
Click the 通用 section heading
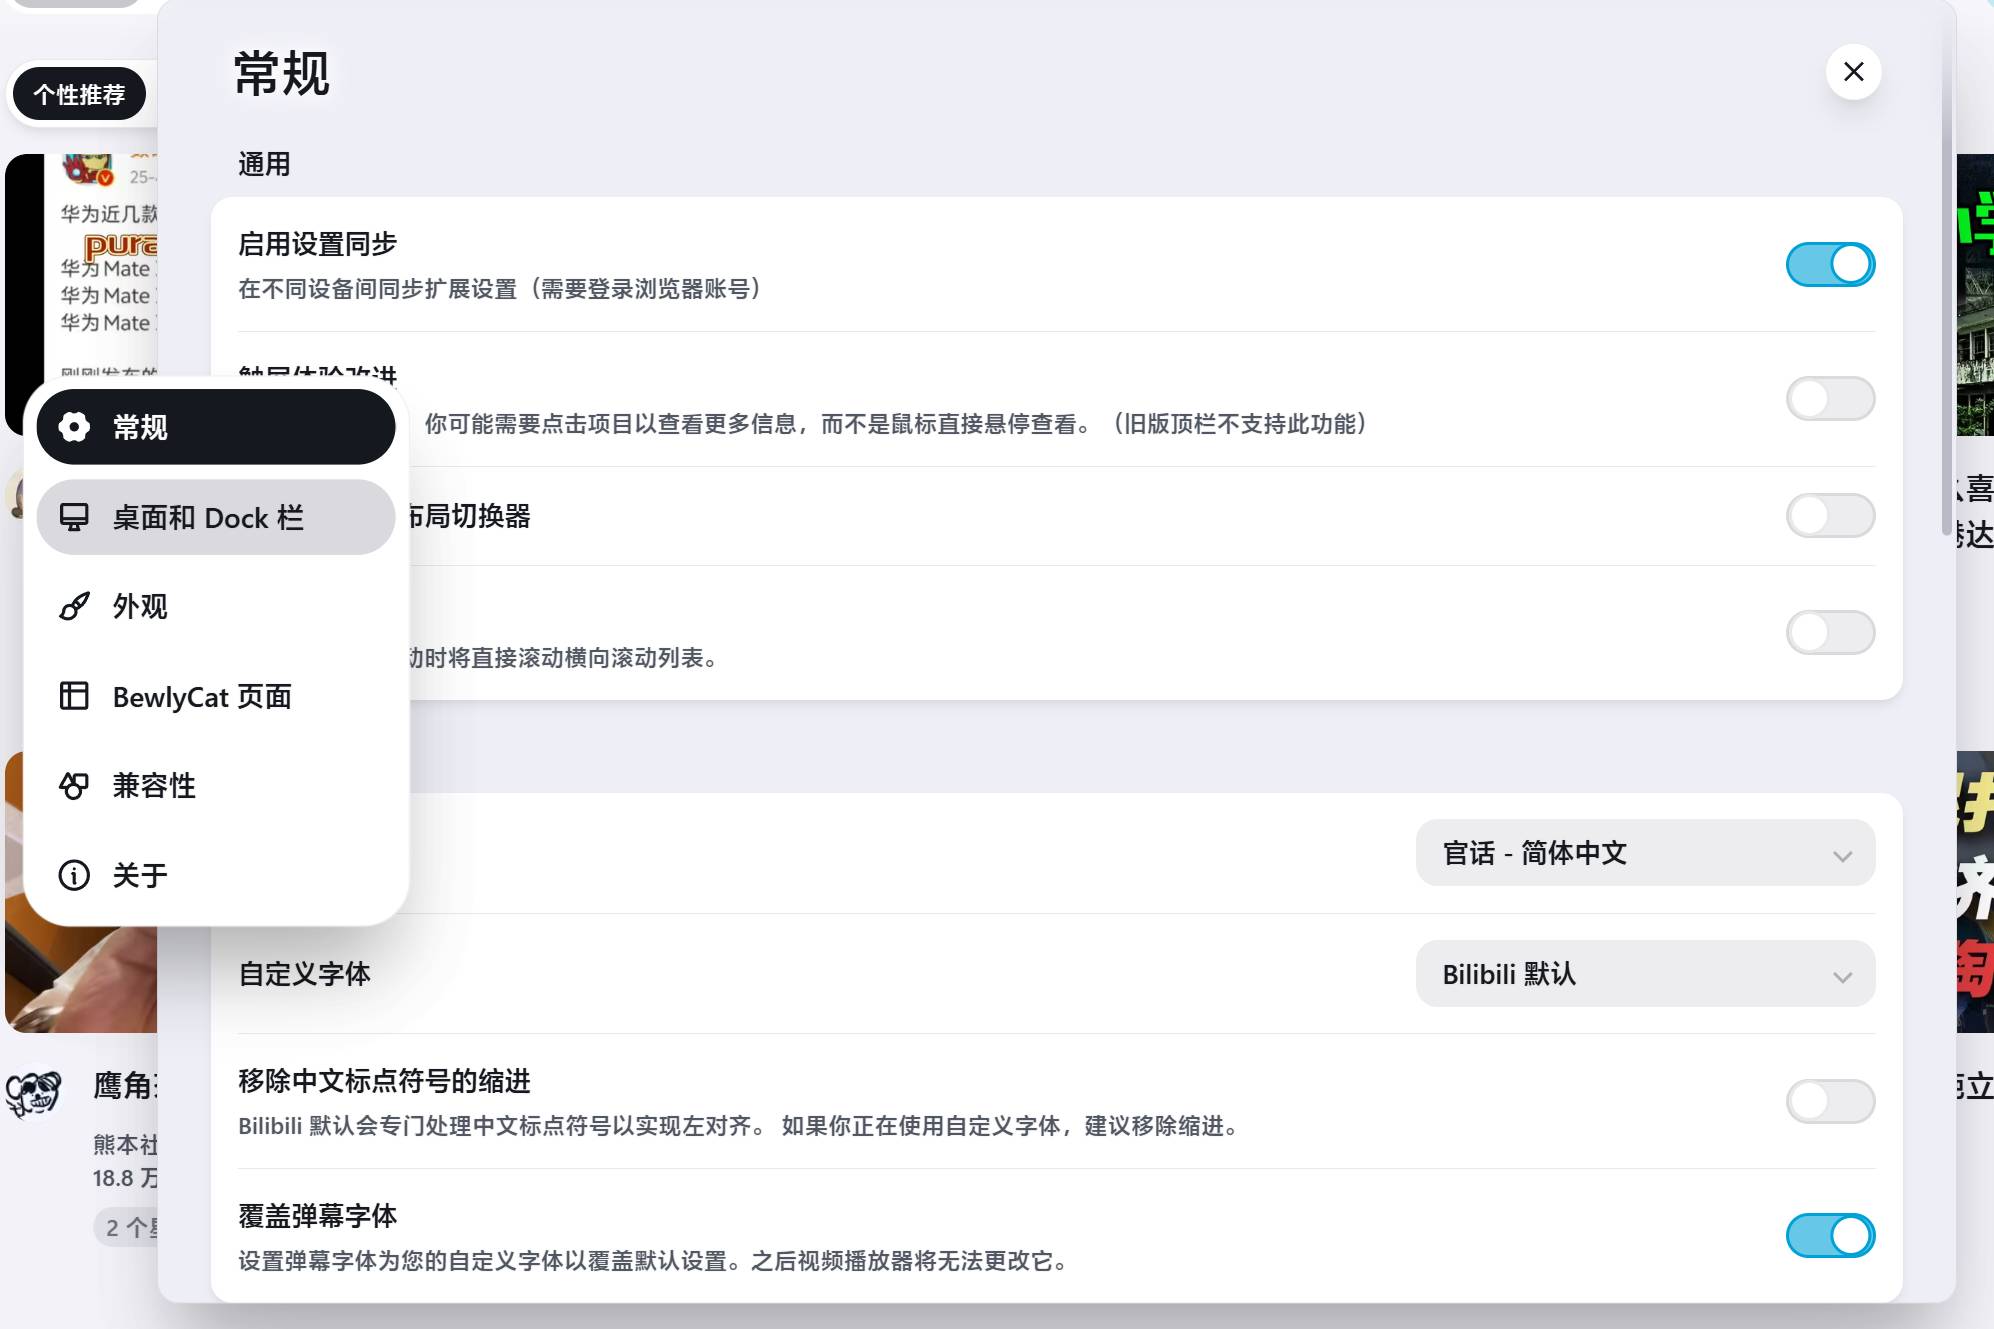(x=264, y=164)
